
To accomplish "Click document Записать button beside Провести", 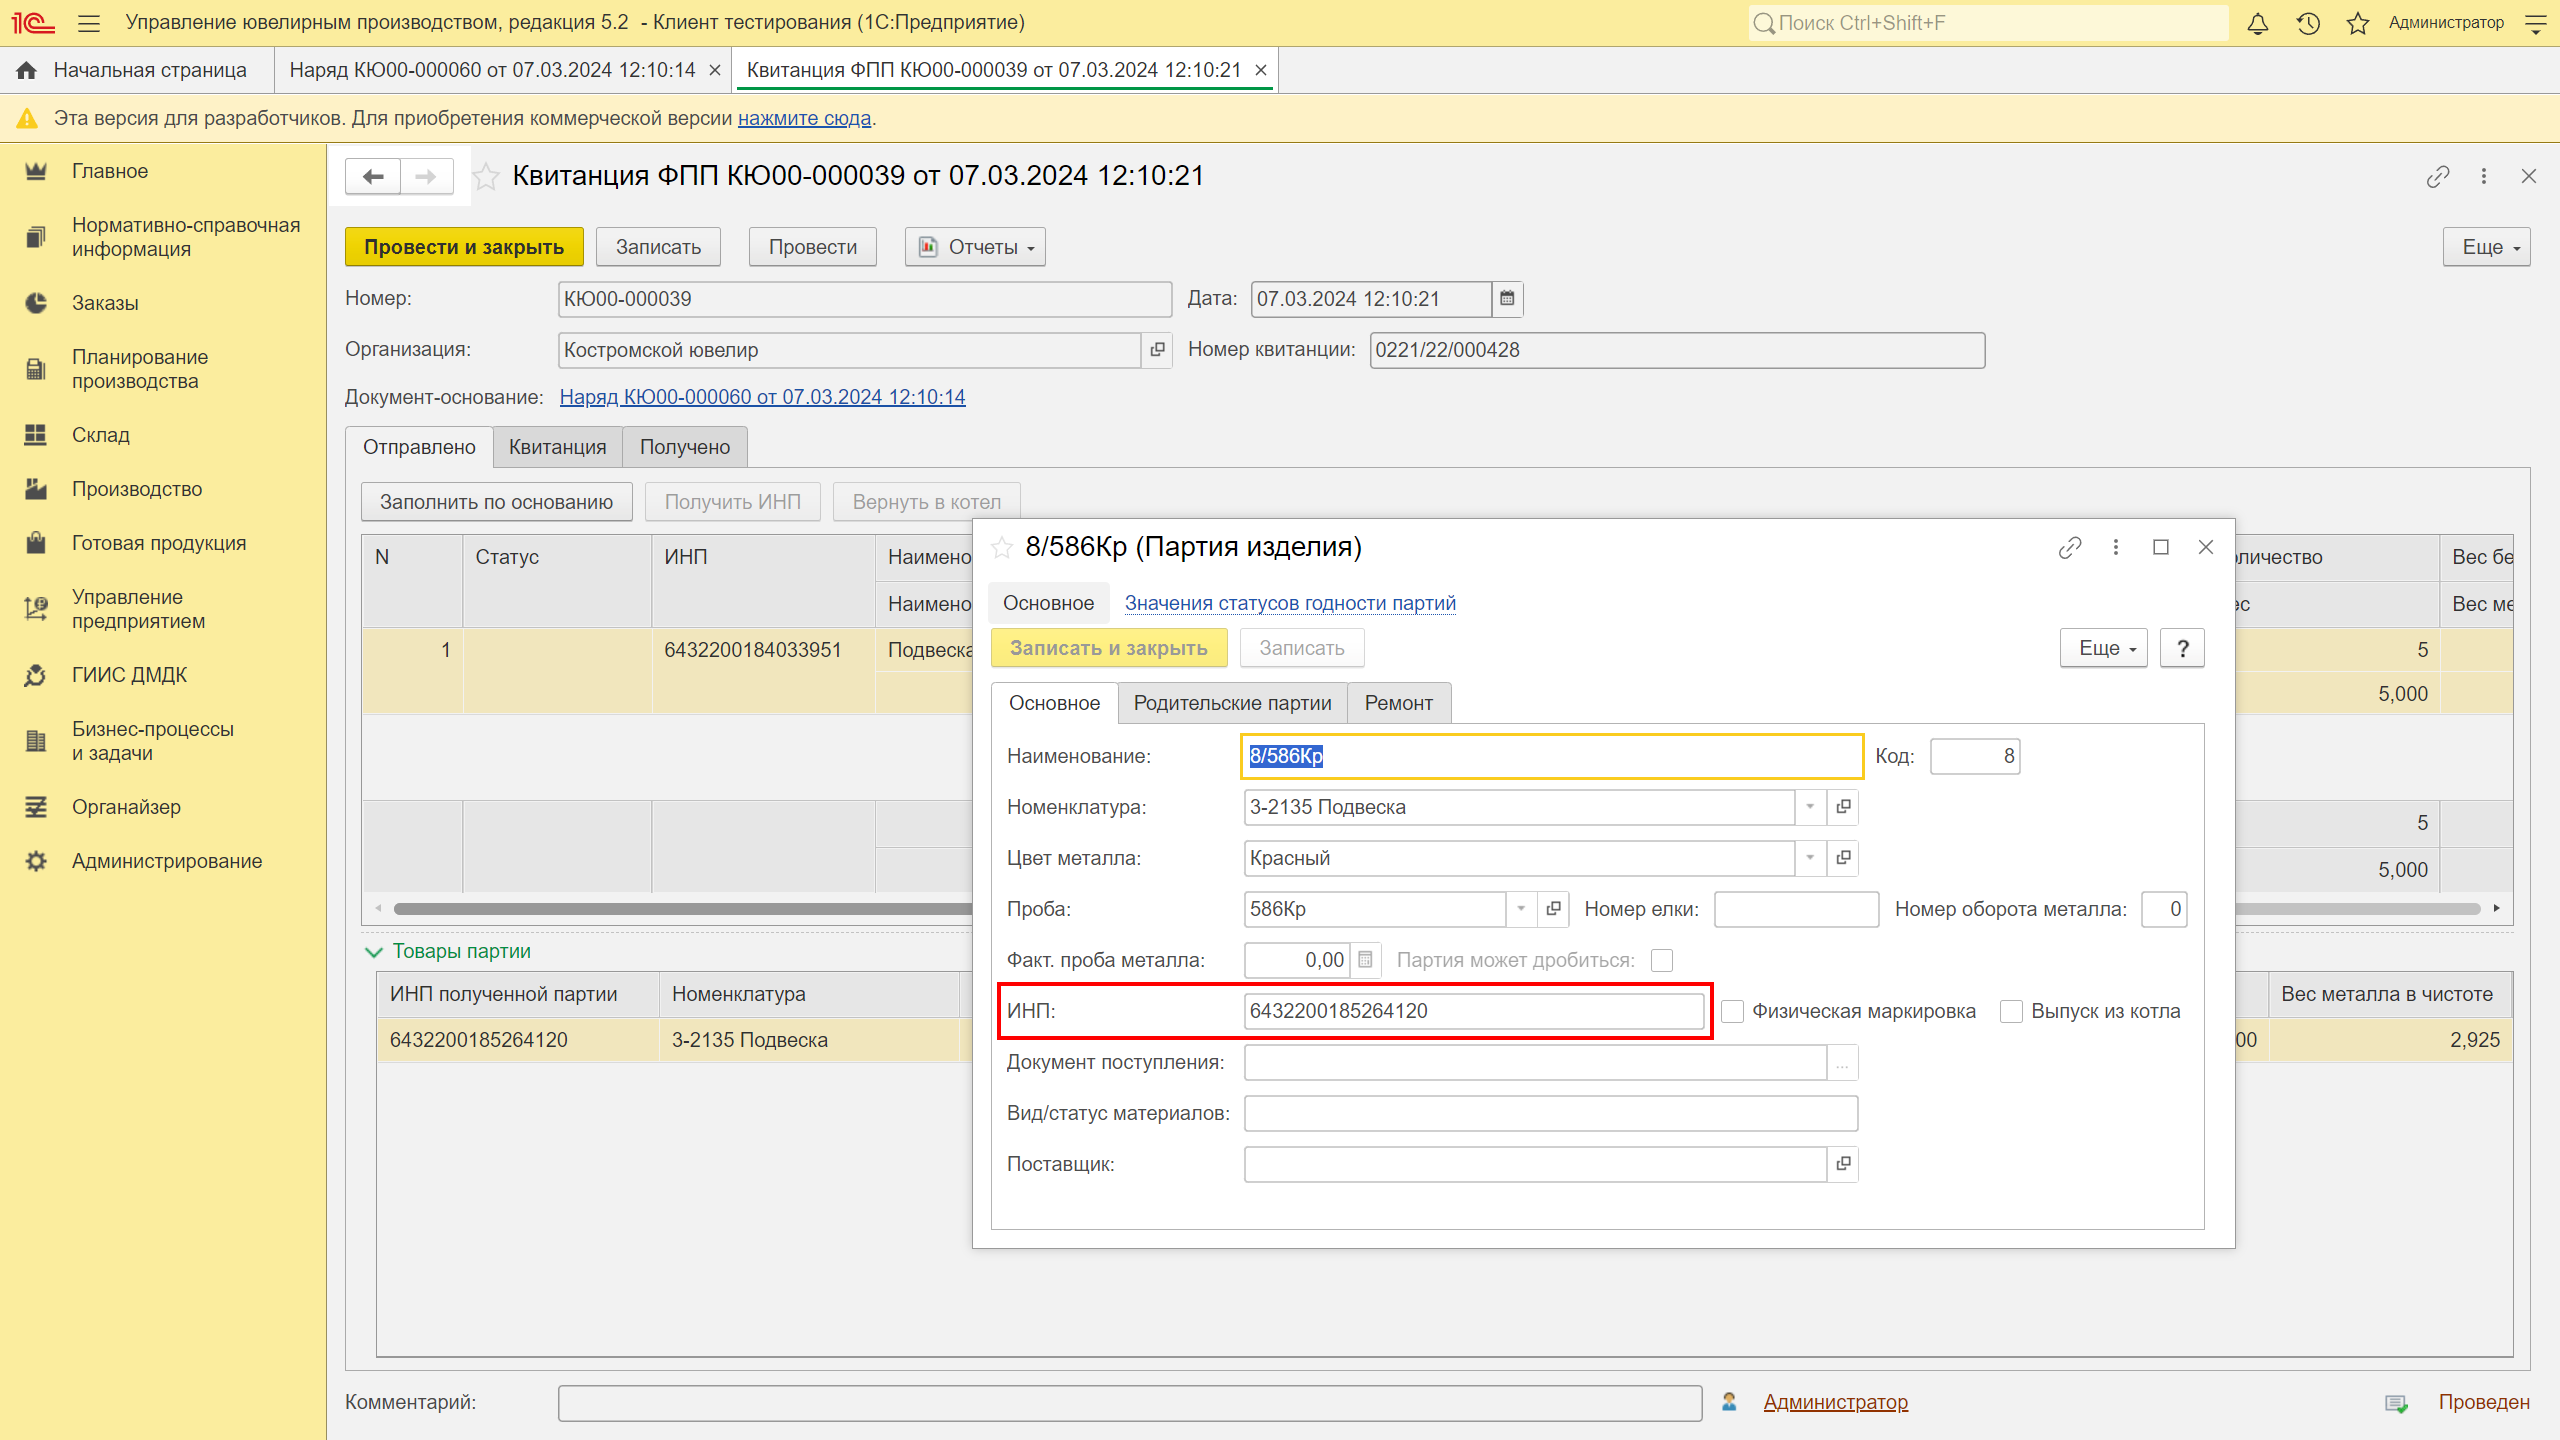I will click(658, 247).
